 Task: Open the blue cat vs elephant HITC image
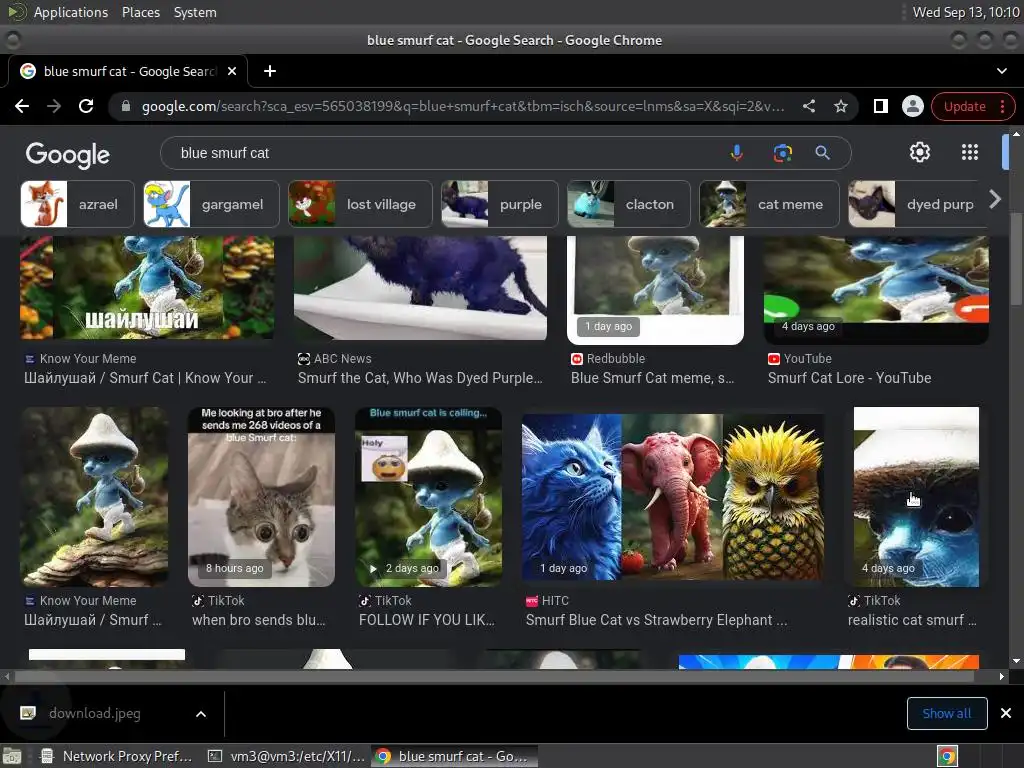(x=673, y=496)
